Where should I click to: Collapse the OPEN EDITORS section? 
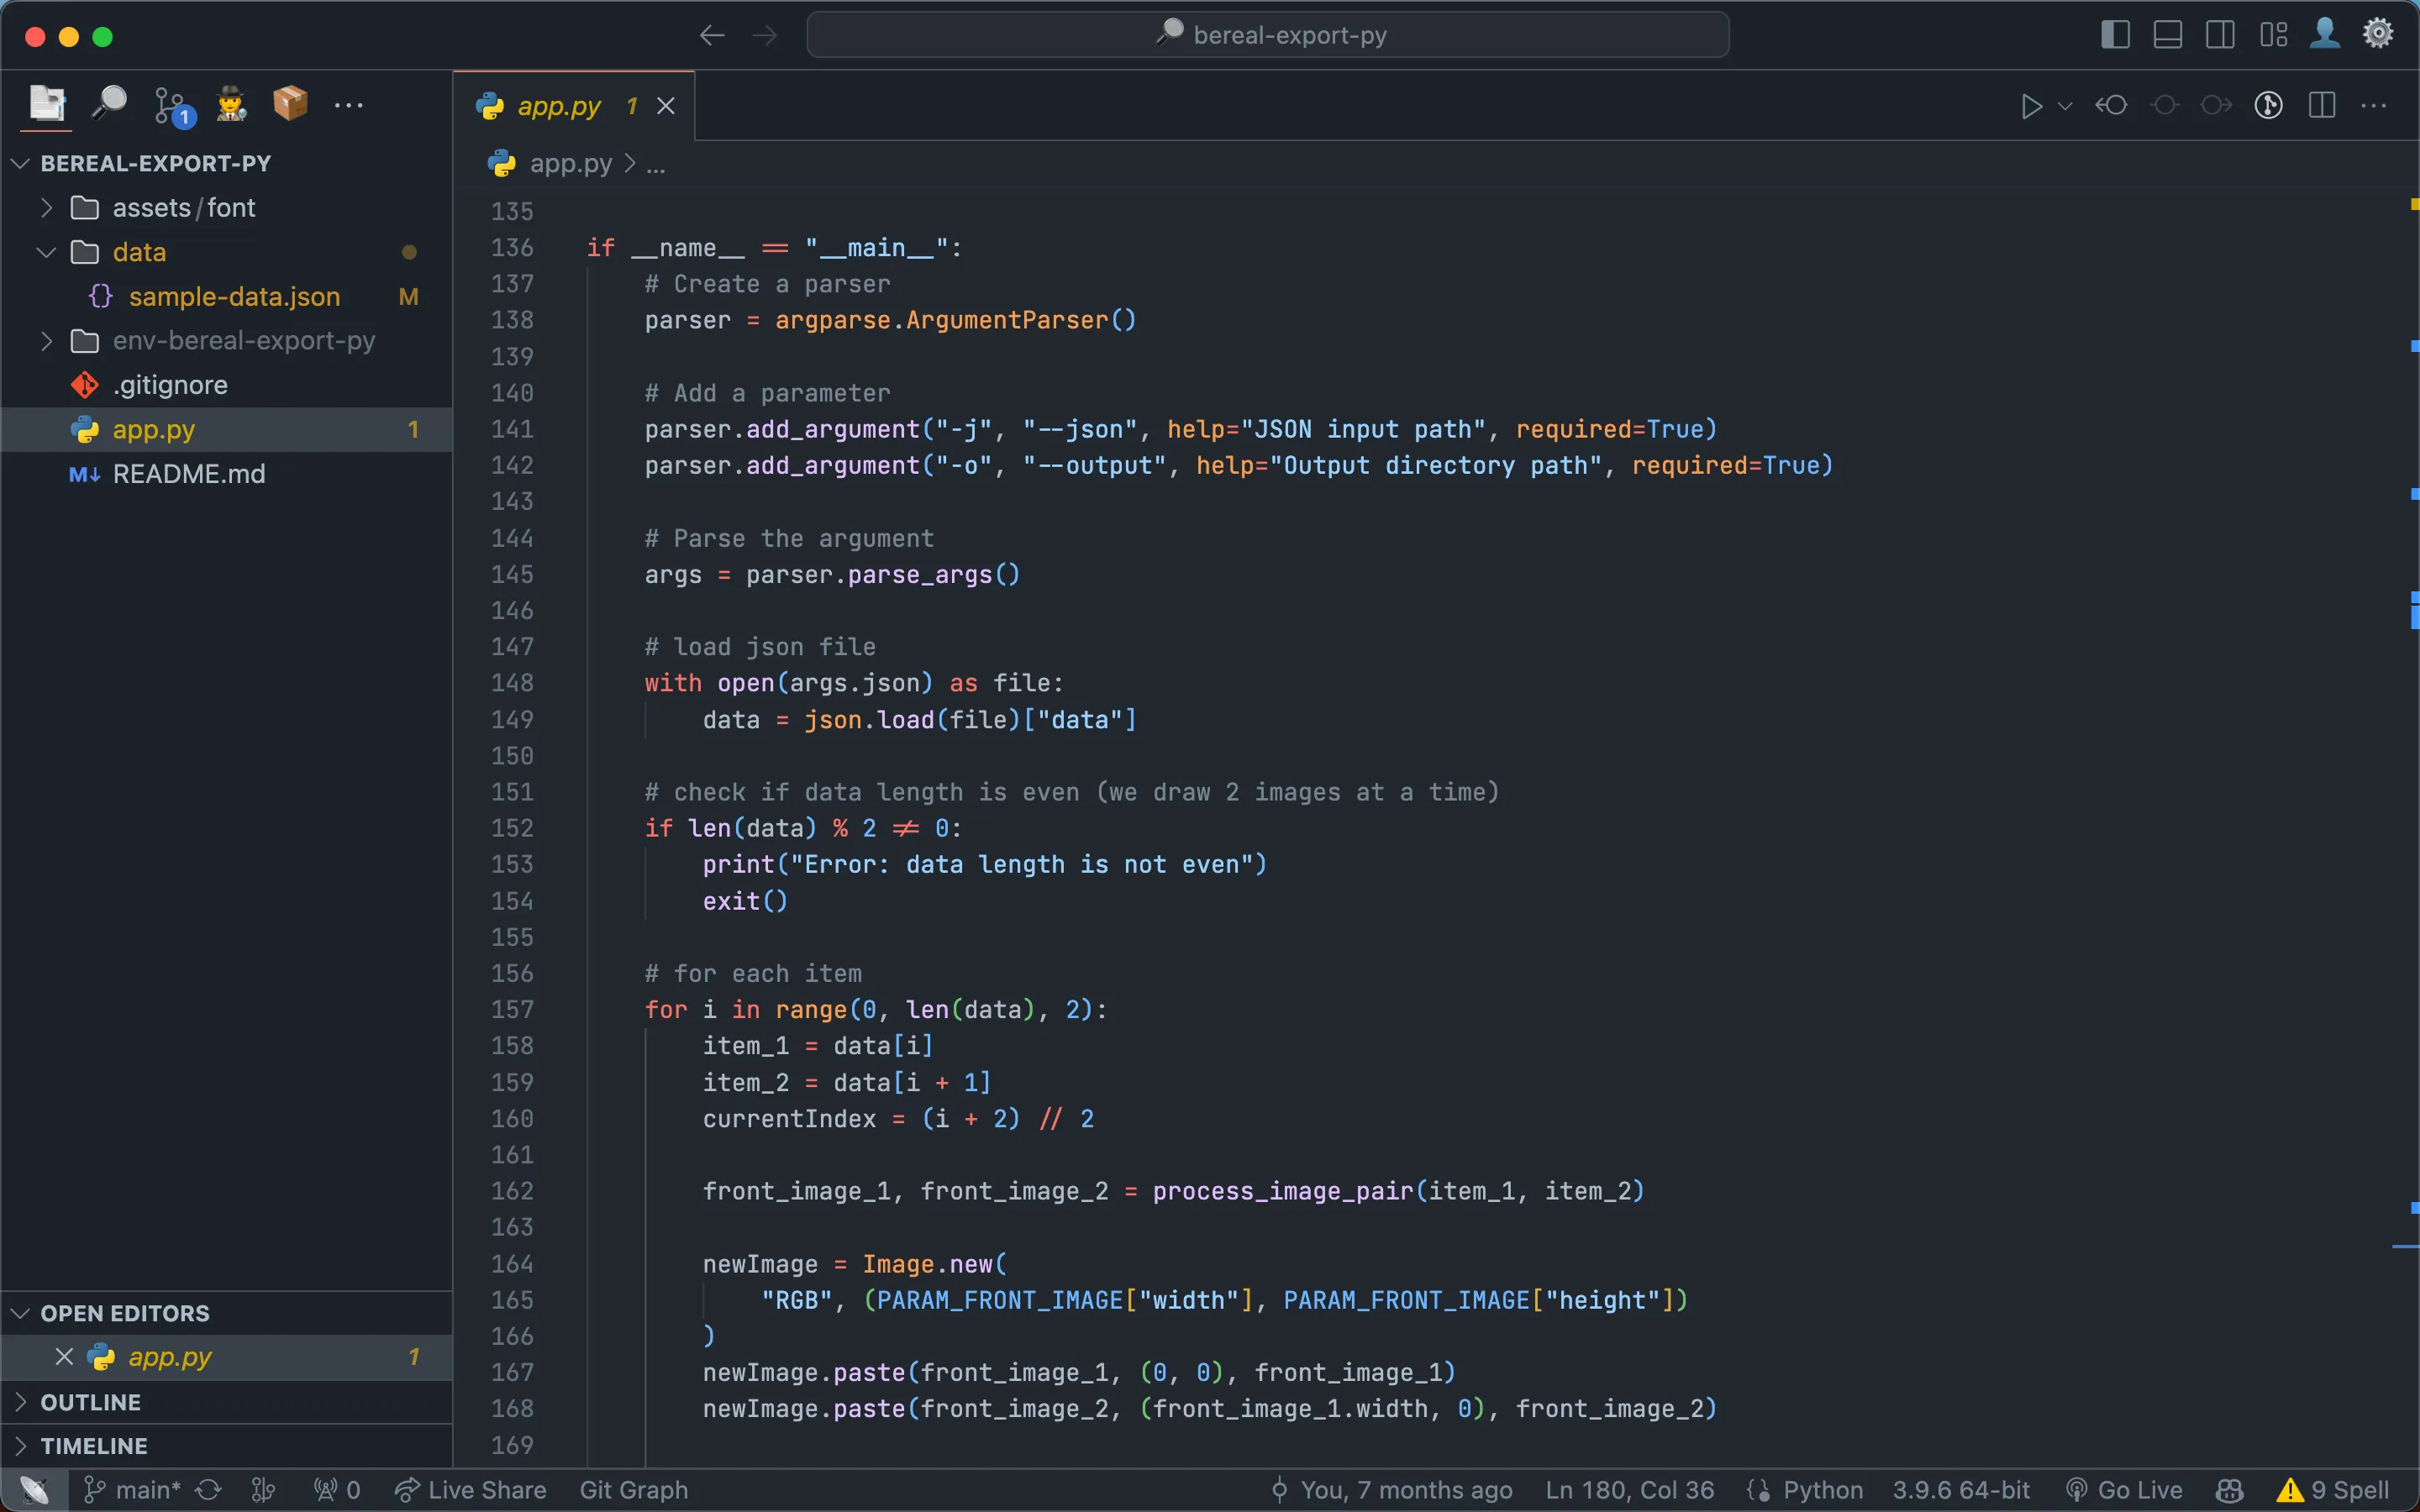(x=226, y=1313)
